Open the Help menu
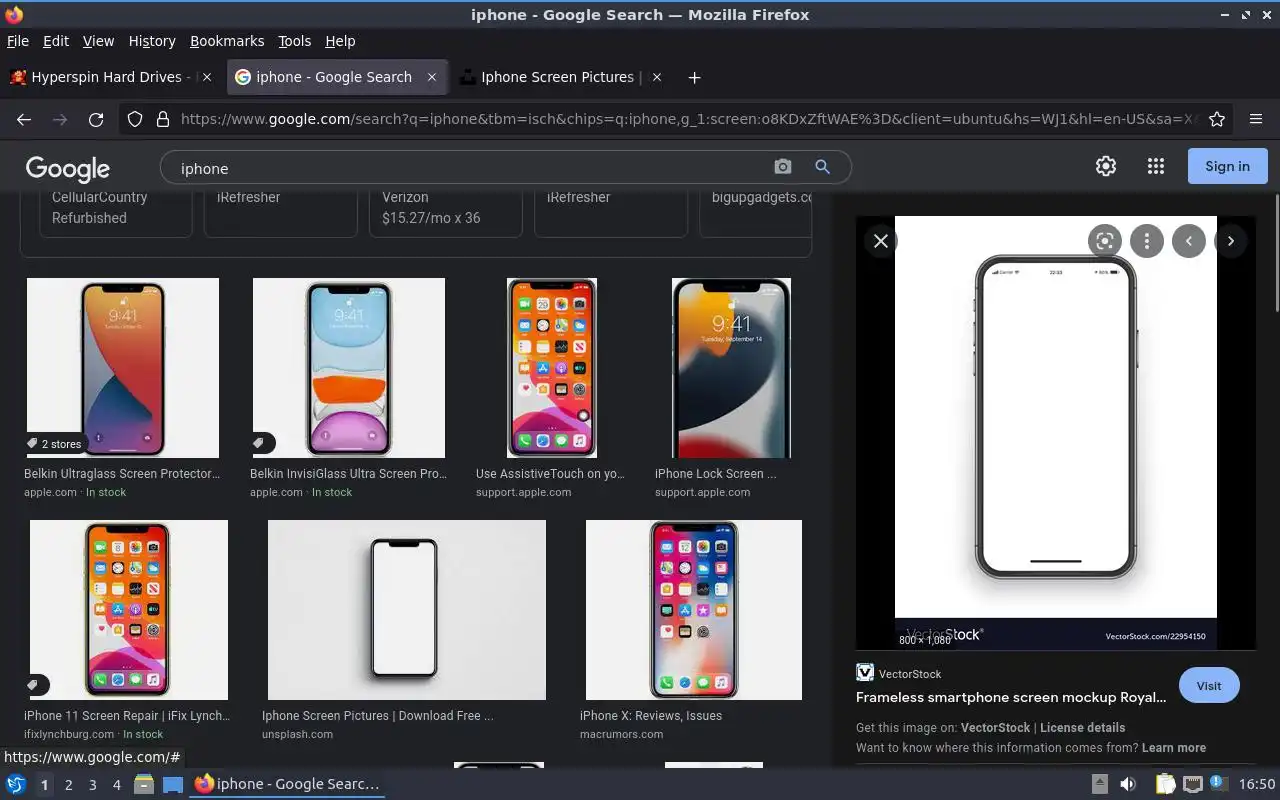This screenshot has height=800, width=1280. pyautogui.click(x=340, y=41)
